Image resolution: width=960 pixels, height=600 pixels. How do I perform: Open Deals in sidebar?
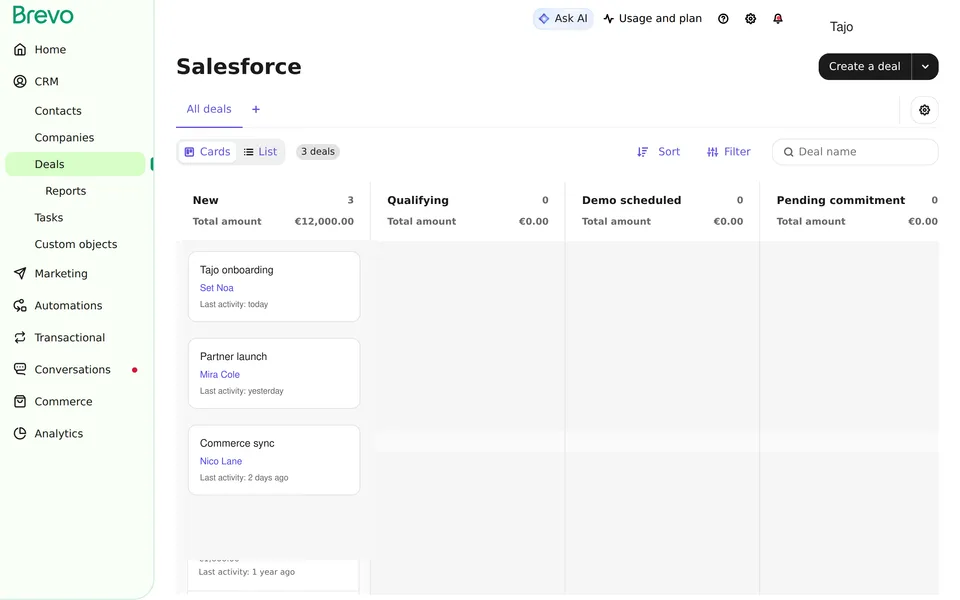[75, 164]
